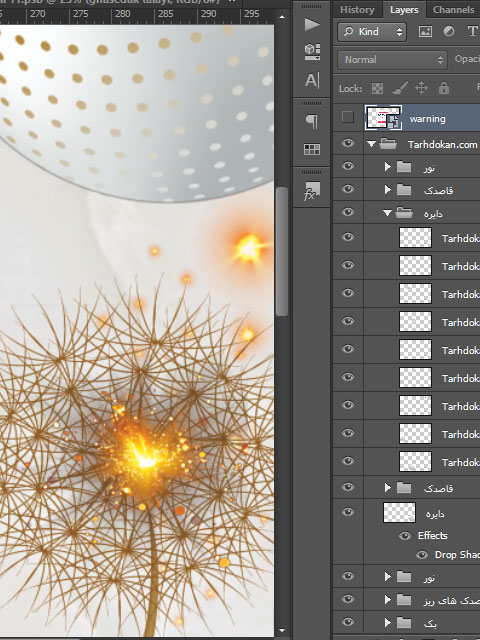Image resolution: width=480 pixels, height=640 pixels.
Task: Click the lock all padlock button
Action: click(444, 88)
